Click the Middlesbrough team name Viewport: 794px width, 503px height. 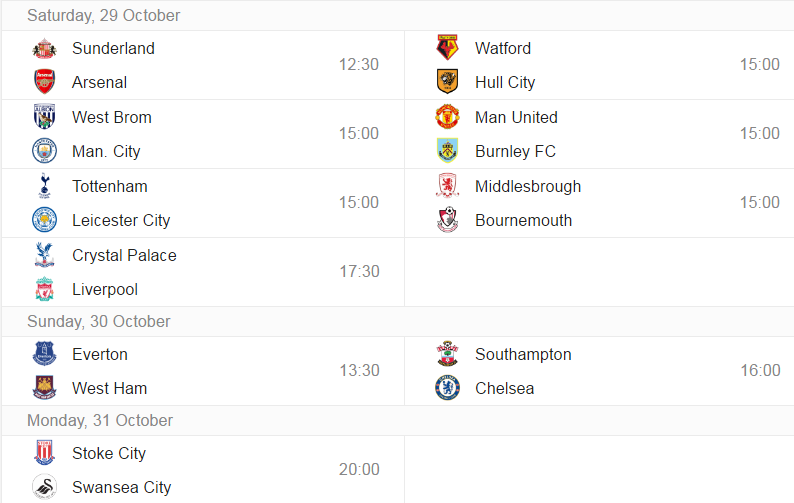click(528, 186)
